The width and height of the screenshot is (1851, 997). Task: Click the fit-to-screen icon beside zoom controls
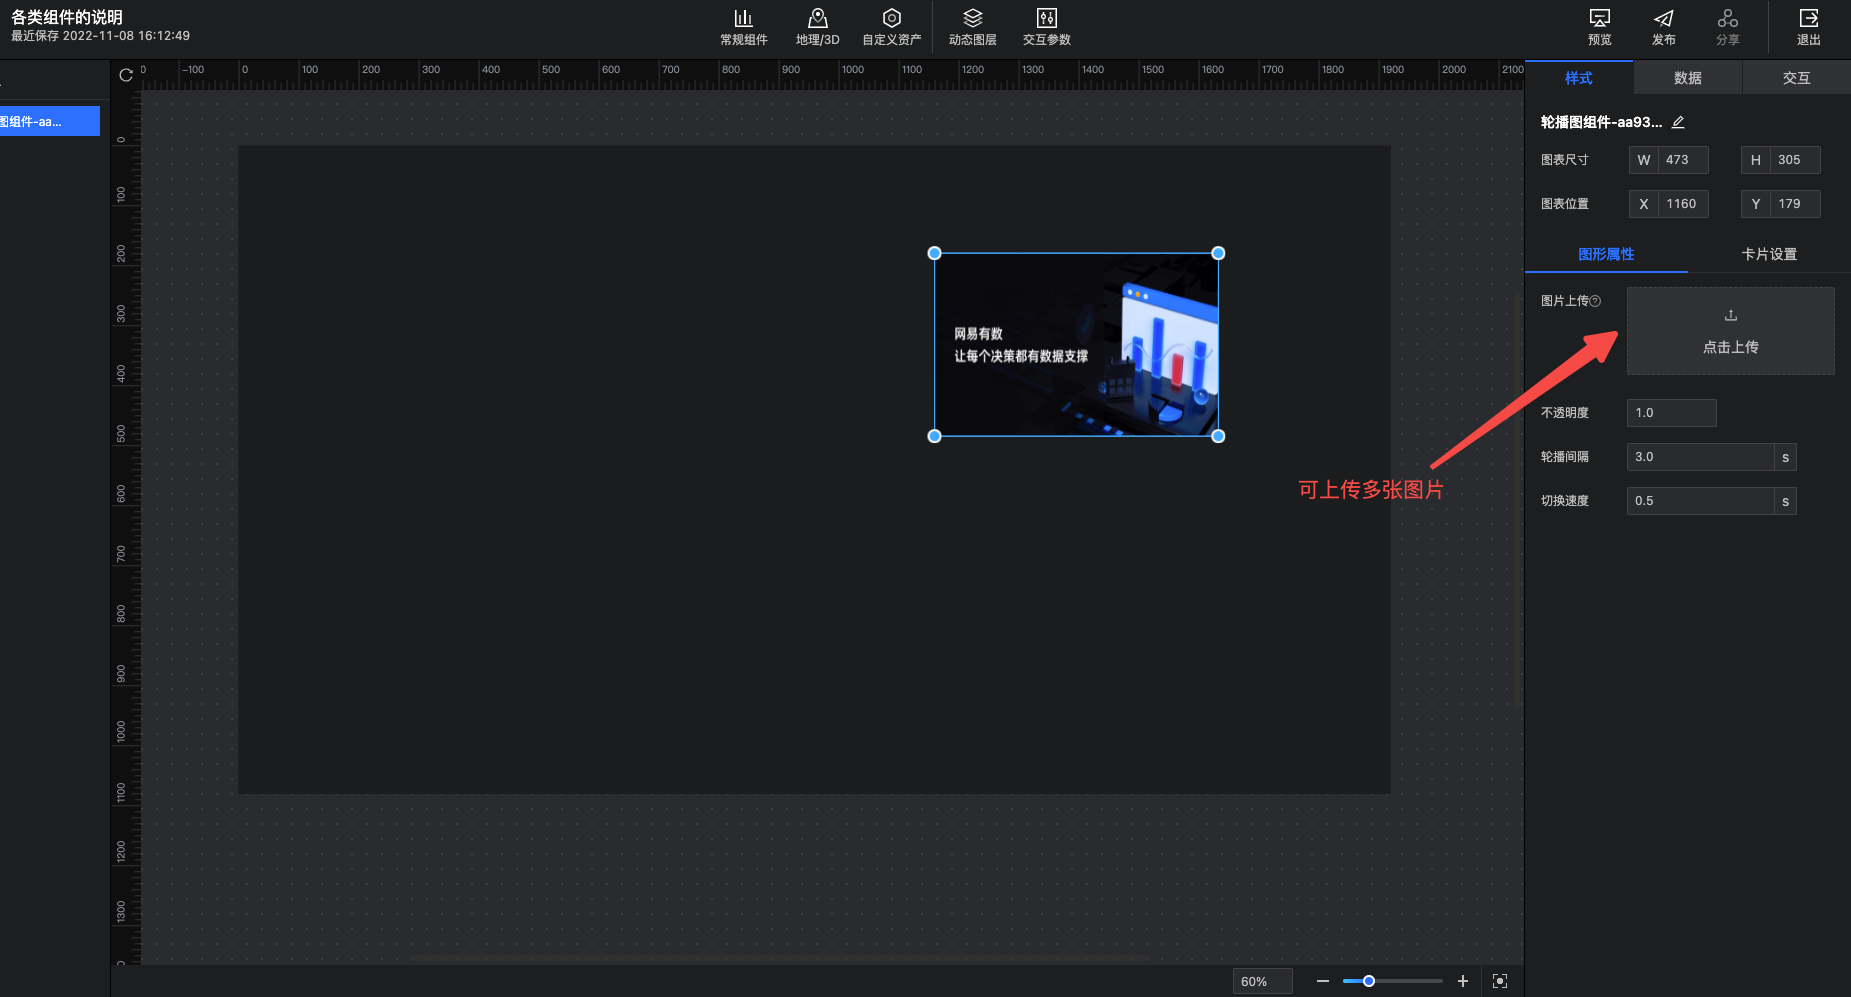tap(1499, 981)
